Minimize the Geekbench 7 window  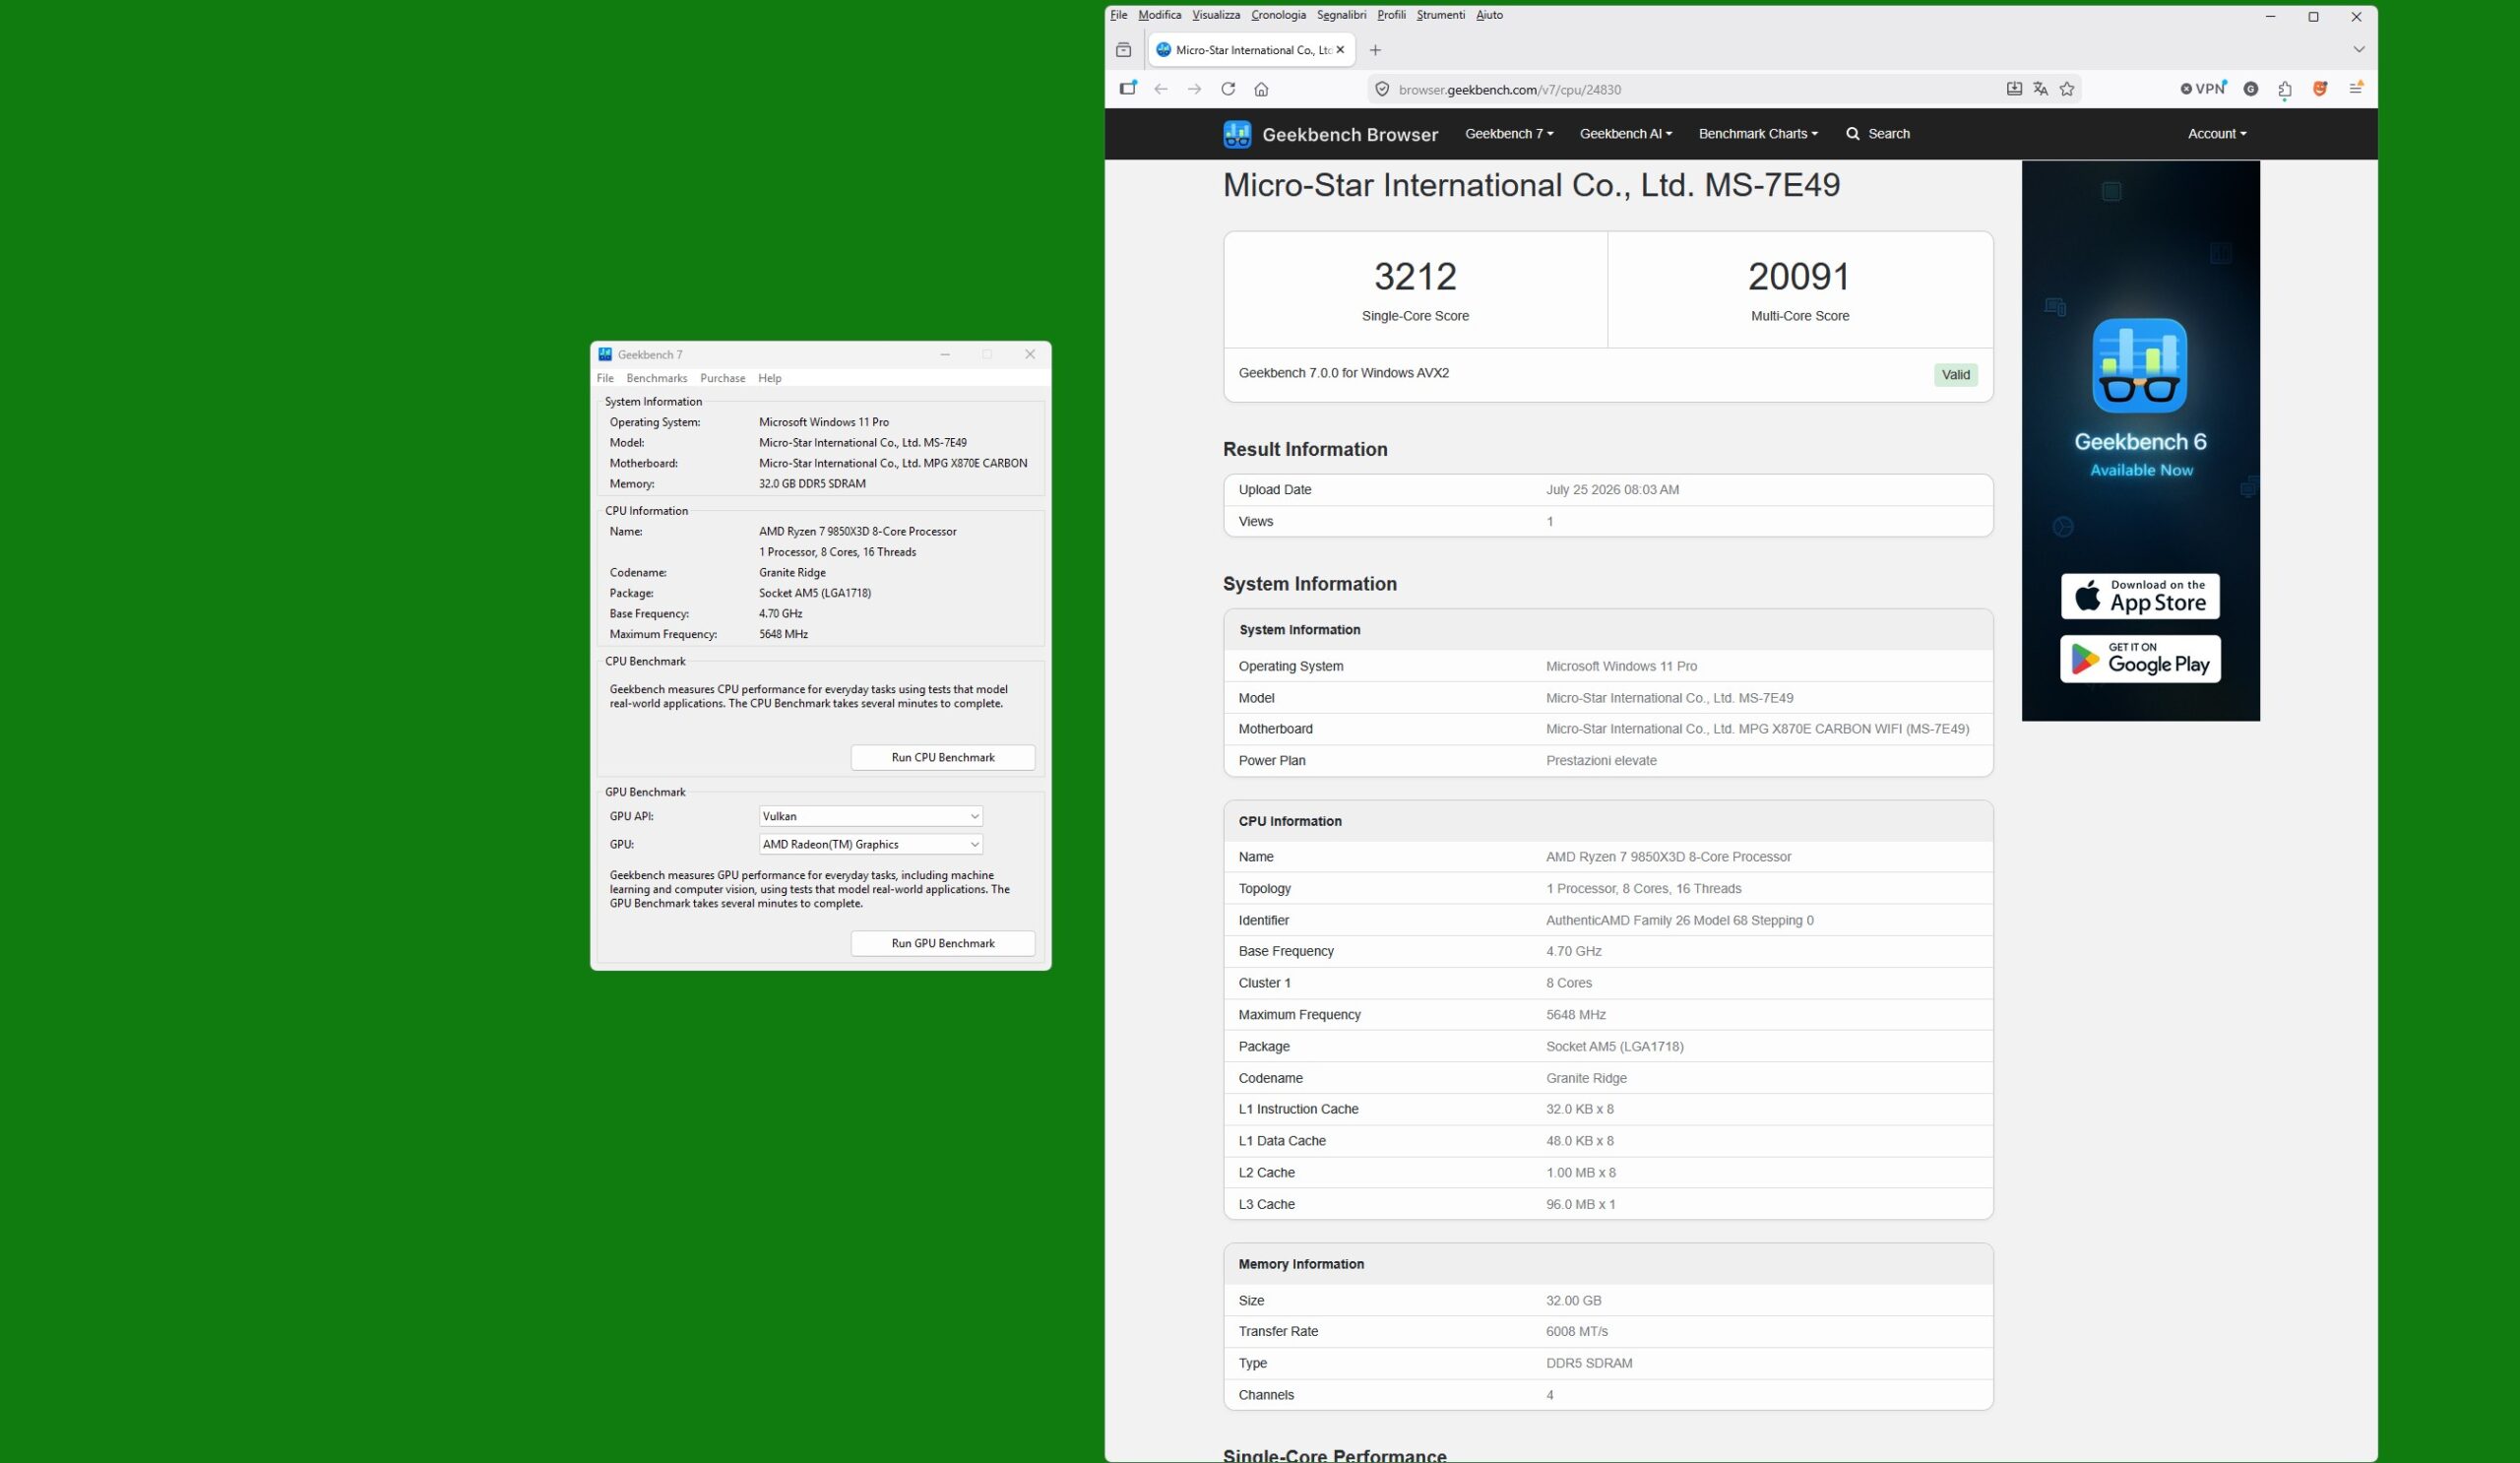[944, 354]
